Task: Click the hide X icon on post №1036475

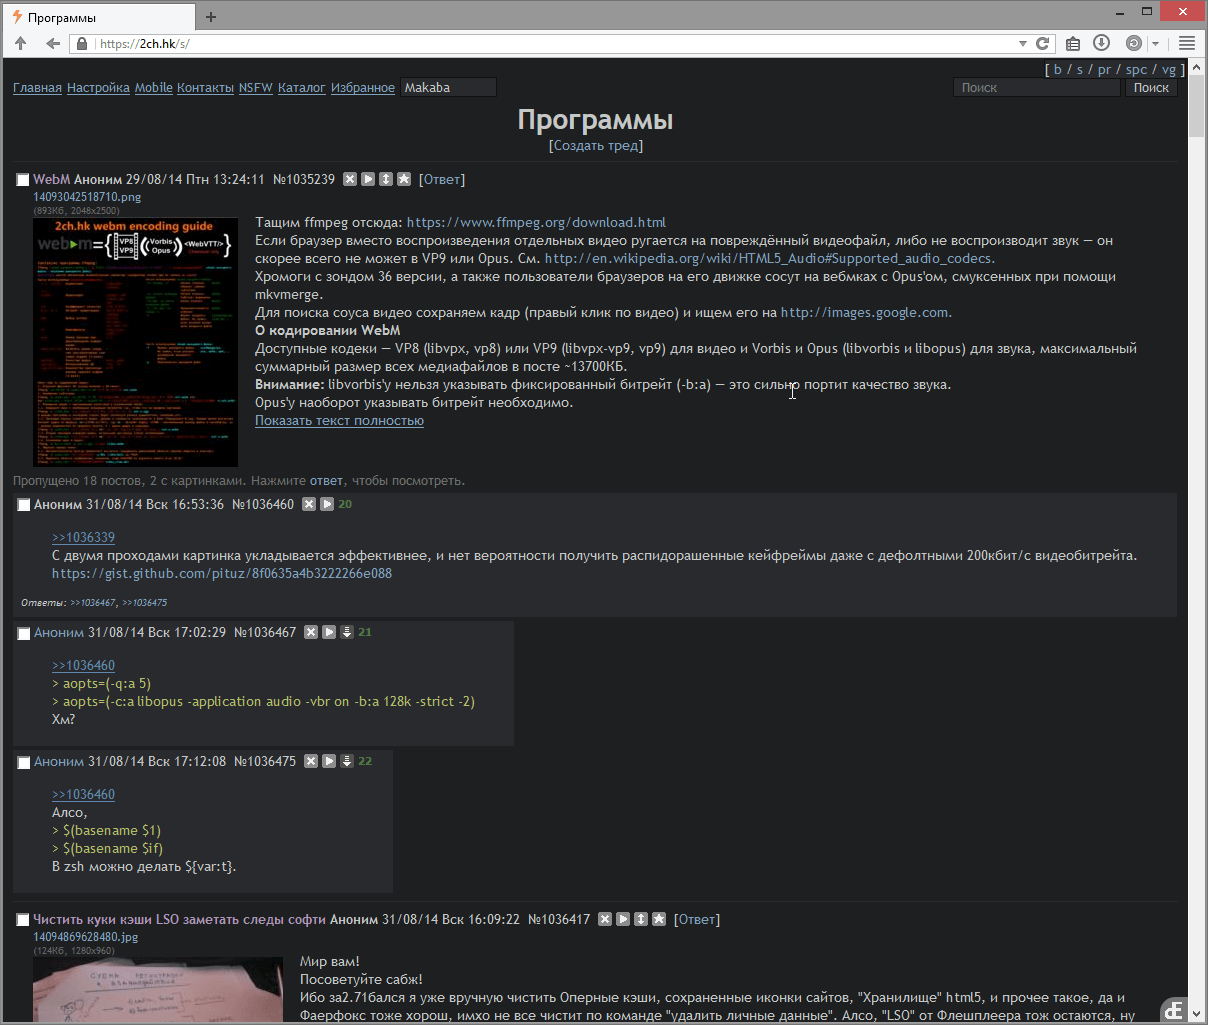Action: point(311,761)
